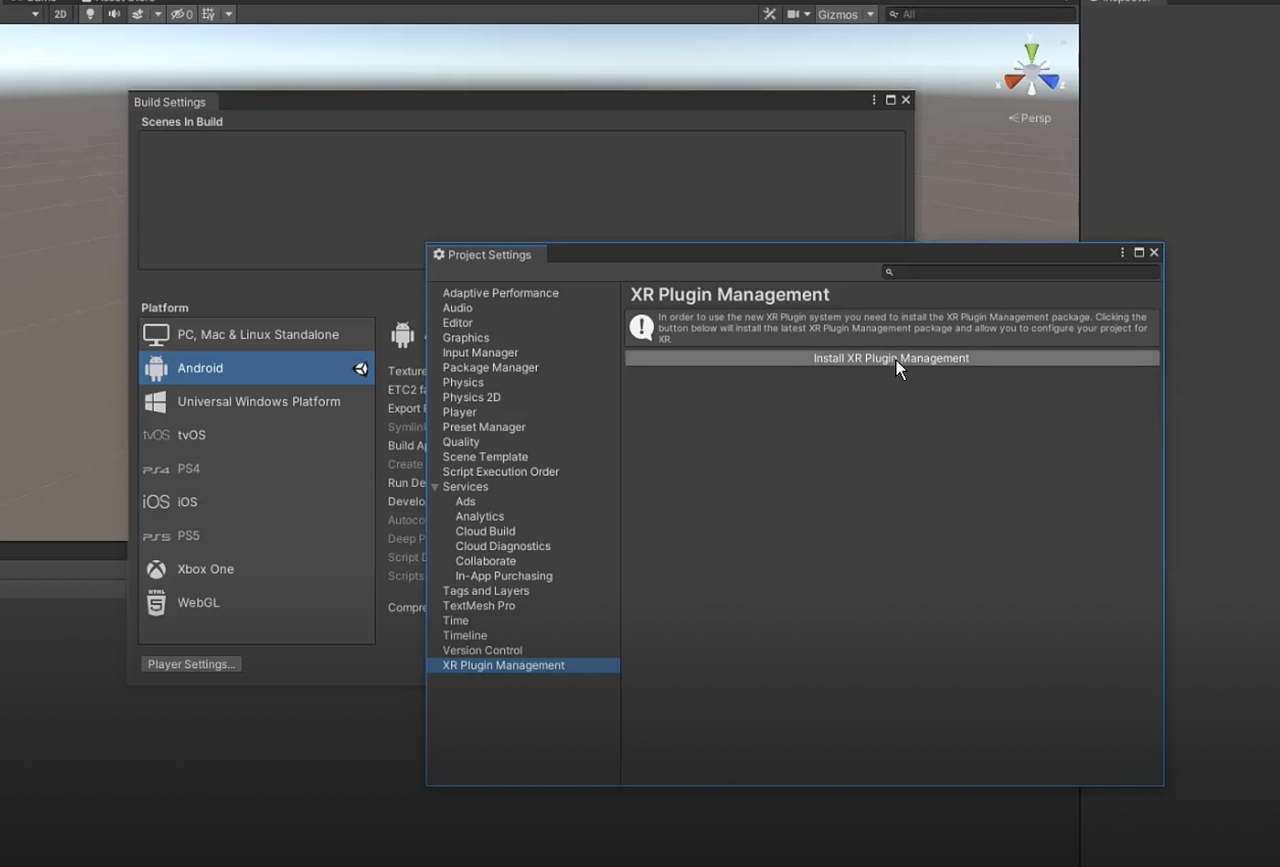Open Gizmos dropdown arrow
The width and height of the screenshot is (1280, 867).
[870, 14]
